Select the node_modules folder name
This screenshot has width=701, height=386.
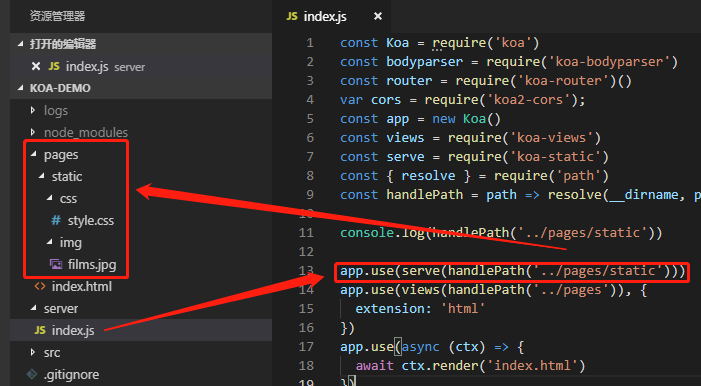click(86, 132)
